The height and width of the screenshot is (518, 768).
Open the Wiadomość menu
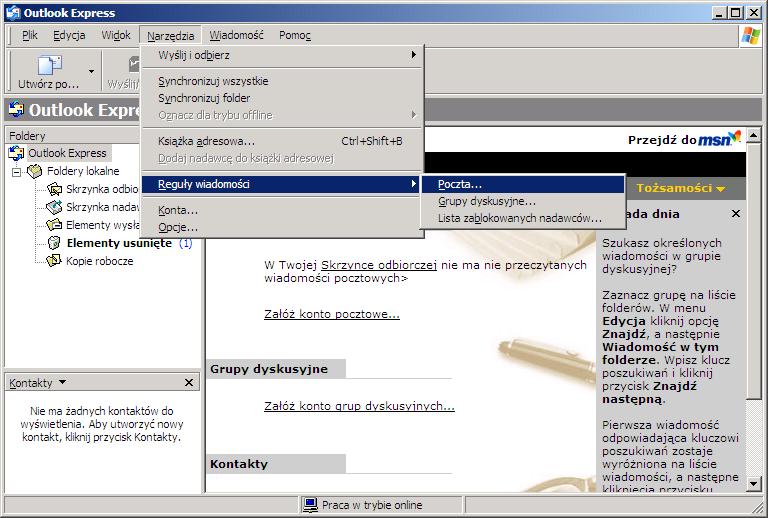coord(237,35)
